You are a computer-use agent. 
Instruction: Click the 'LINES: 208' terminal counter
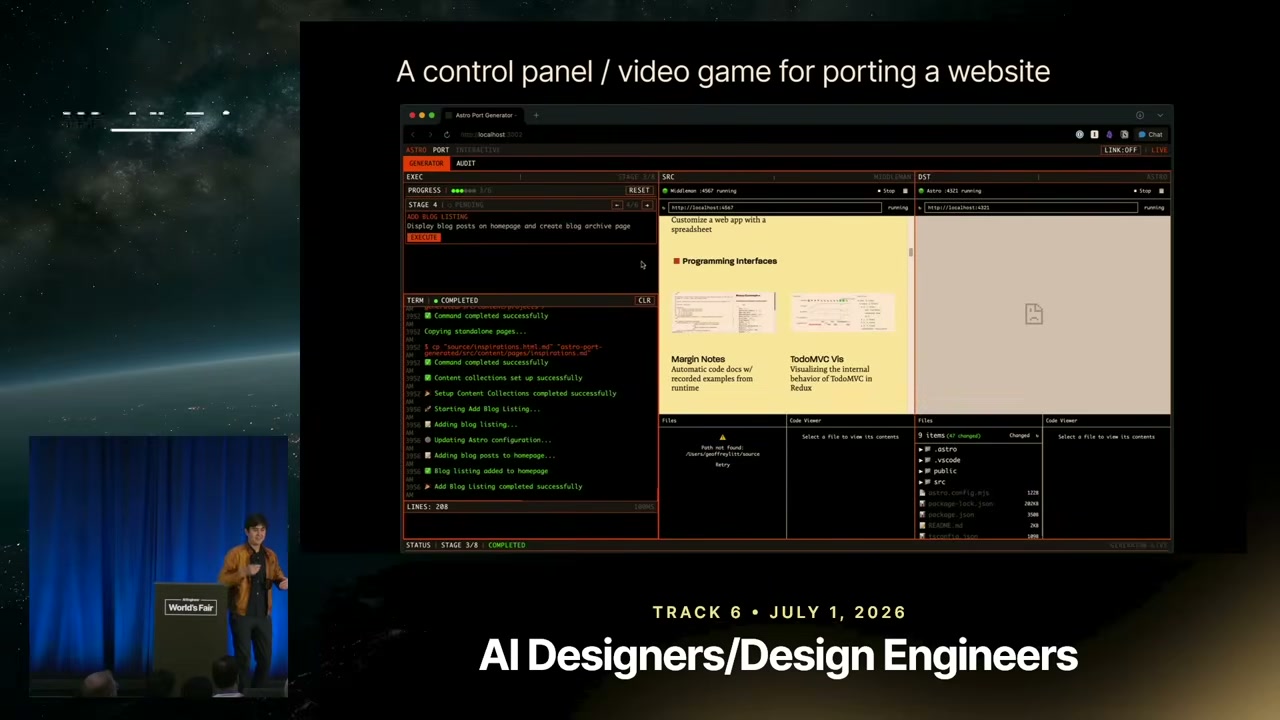click(427, 507)
